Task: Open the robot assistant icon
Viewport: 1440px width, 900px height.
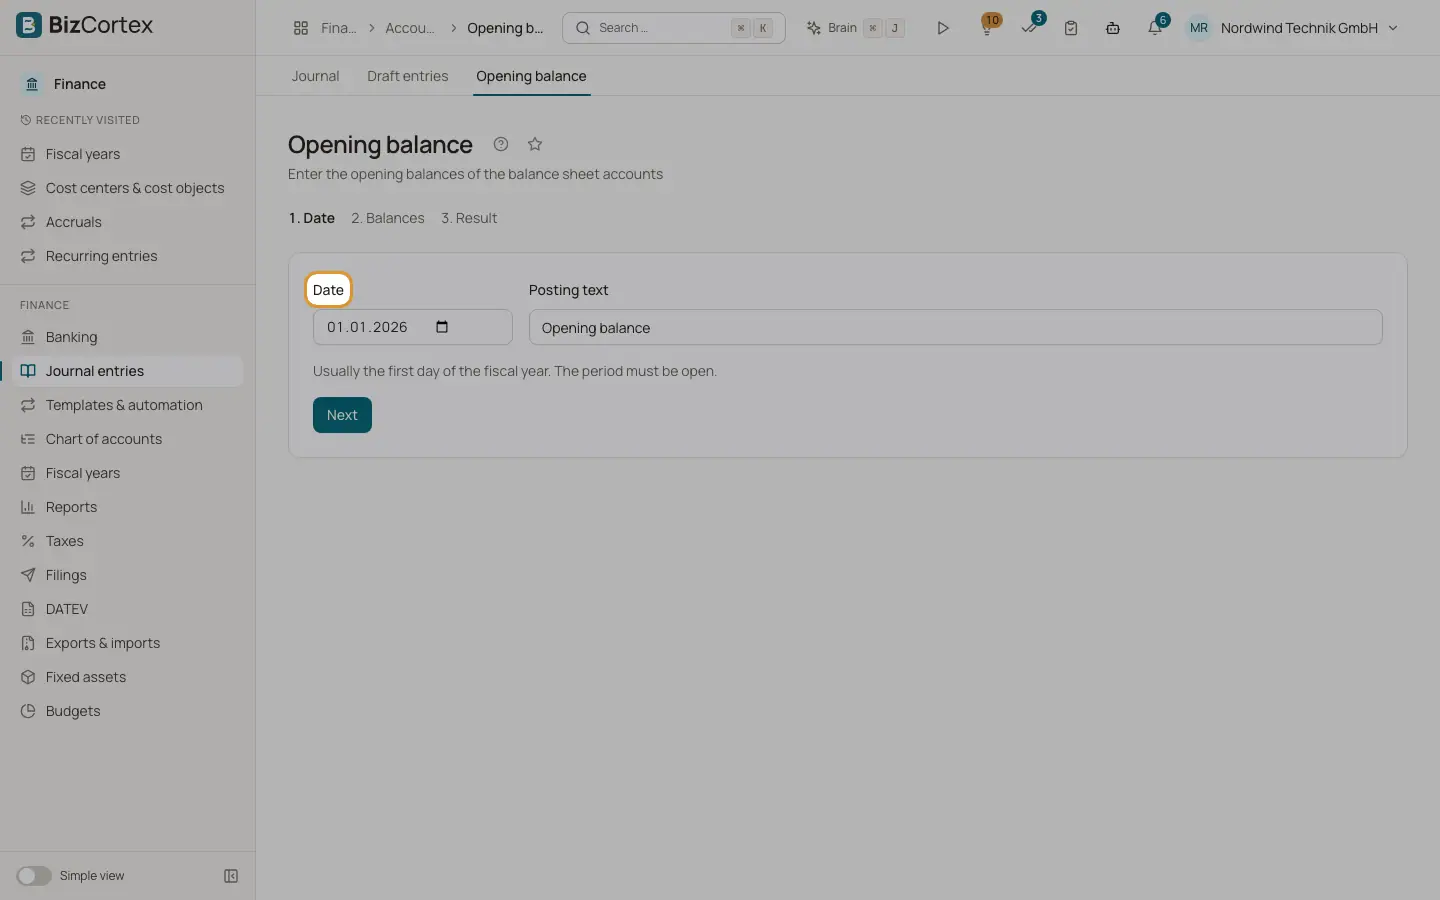Action: point(1113,28)
